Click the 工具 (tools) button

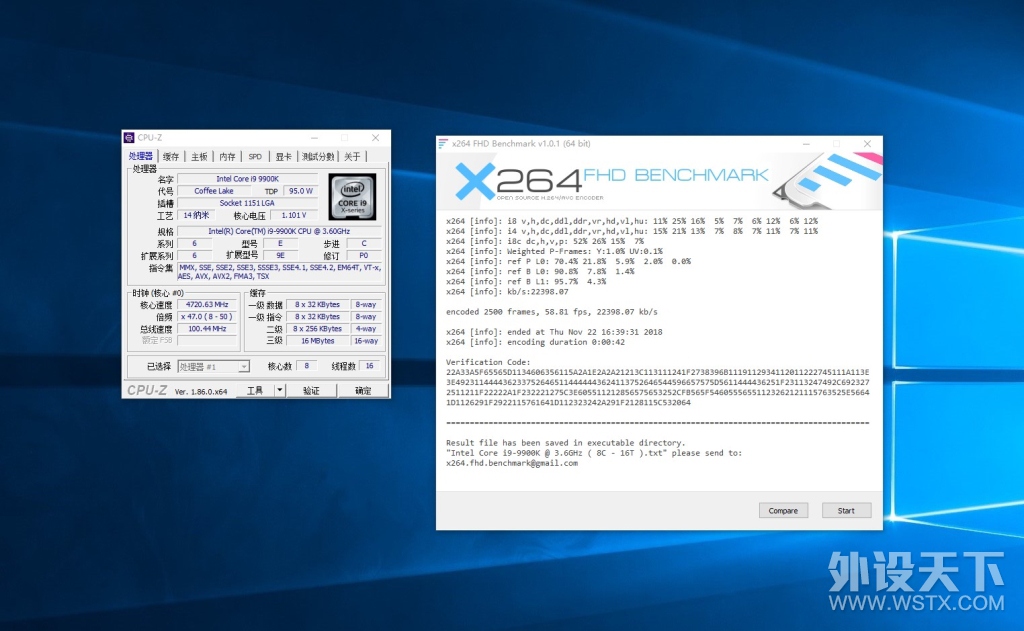pyautogui.click(x=255, y=391)
